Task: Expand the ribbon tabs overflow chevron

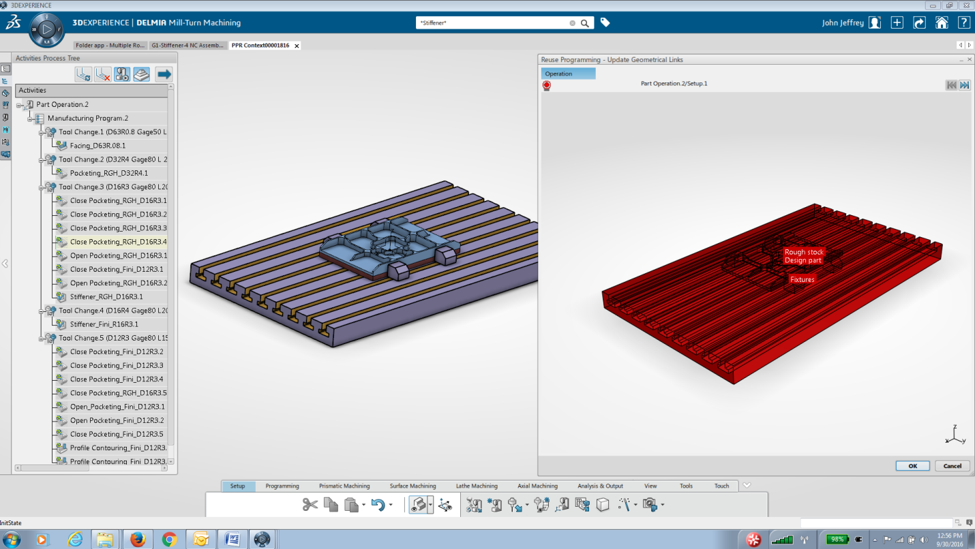Action: coord(746,486)
